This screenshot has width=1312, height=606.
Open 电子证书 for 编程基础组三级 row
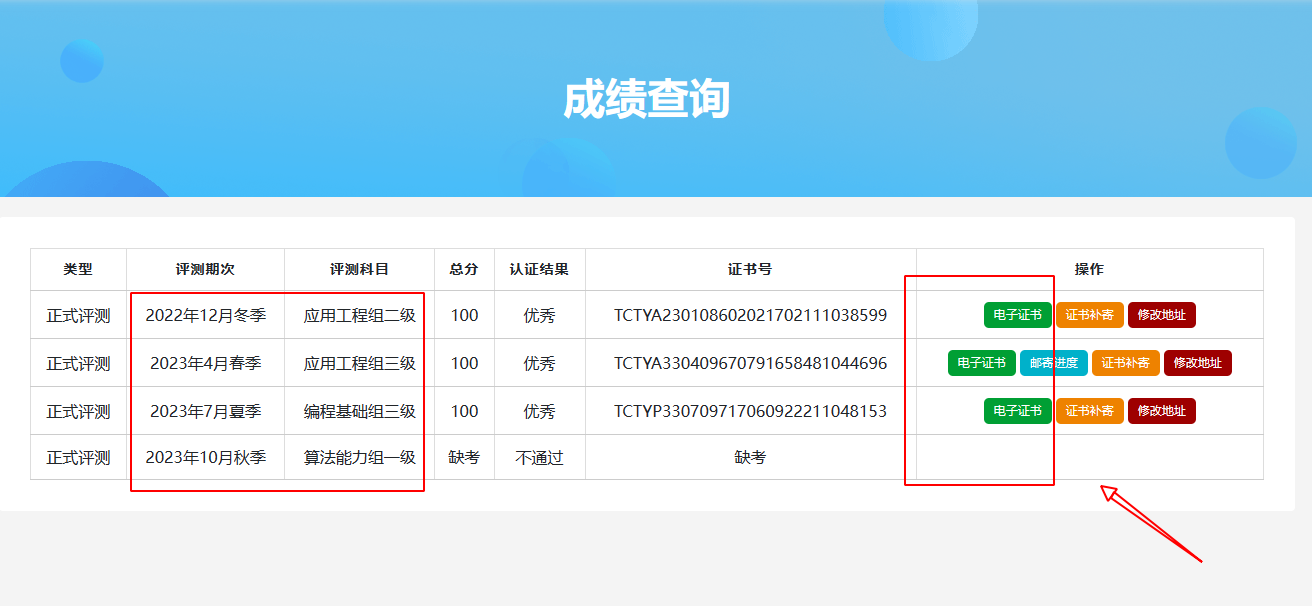tap(1018, 411)
